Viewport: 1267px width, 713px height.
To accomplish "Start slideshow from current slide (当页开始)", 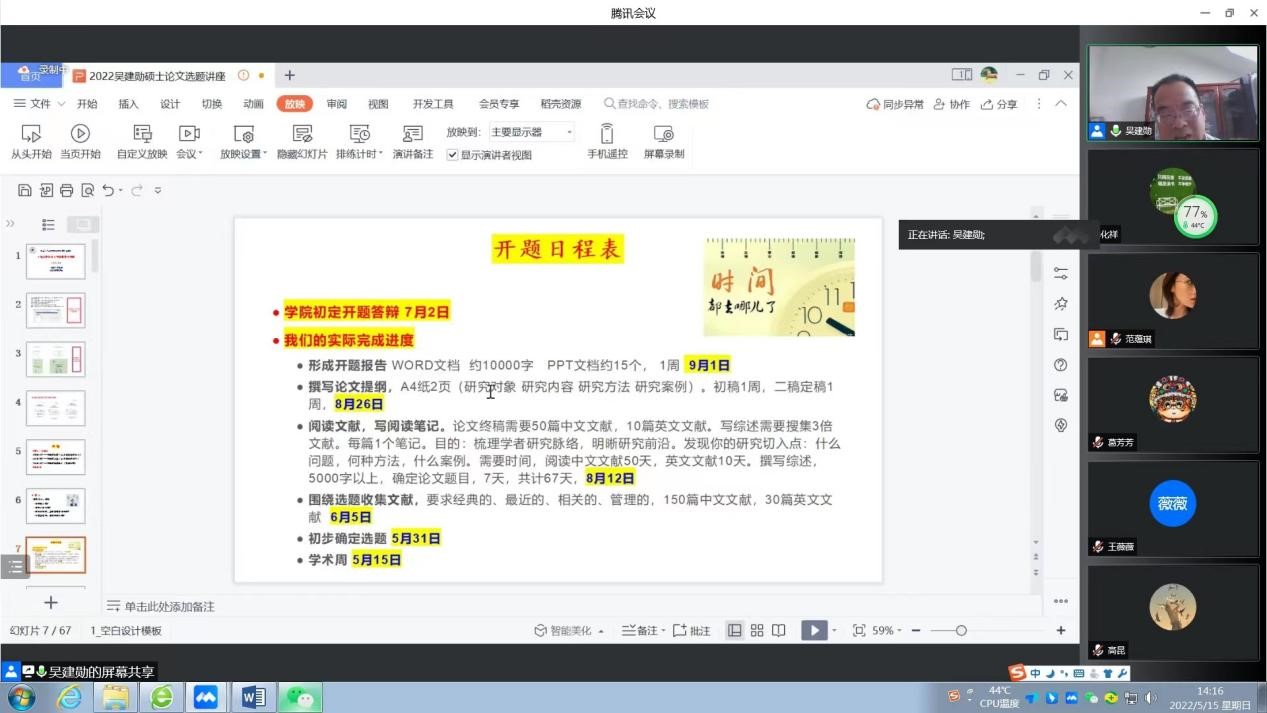I will [80, 141].
